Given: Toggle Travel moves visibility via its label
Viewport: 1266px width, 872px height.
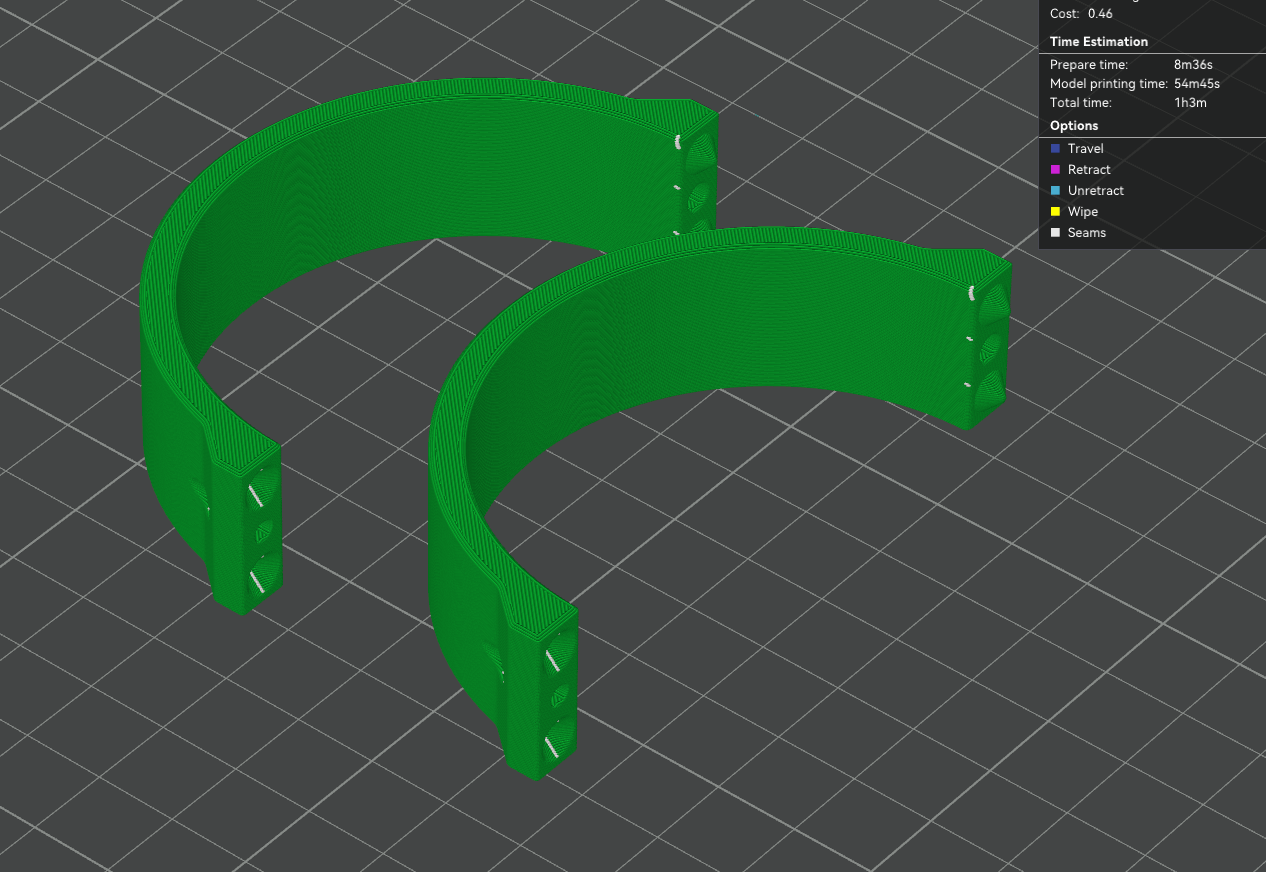Looking at the screenshot, I should [x=1085, y=148].
